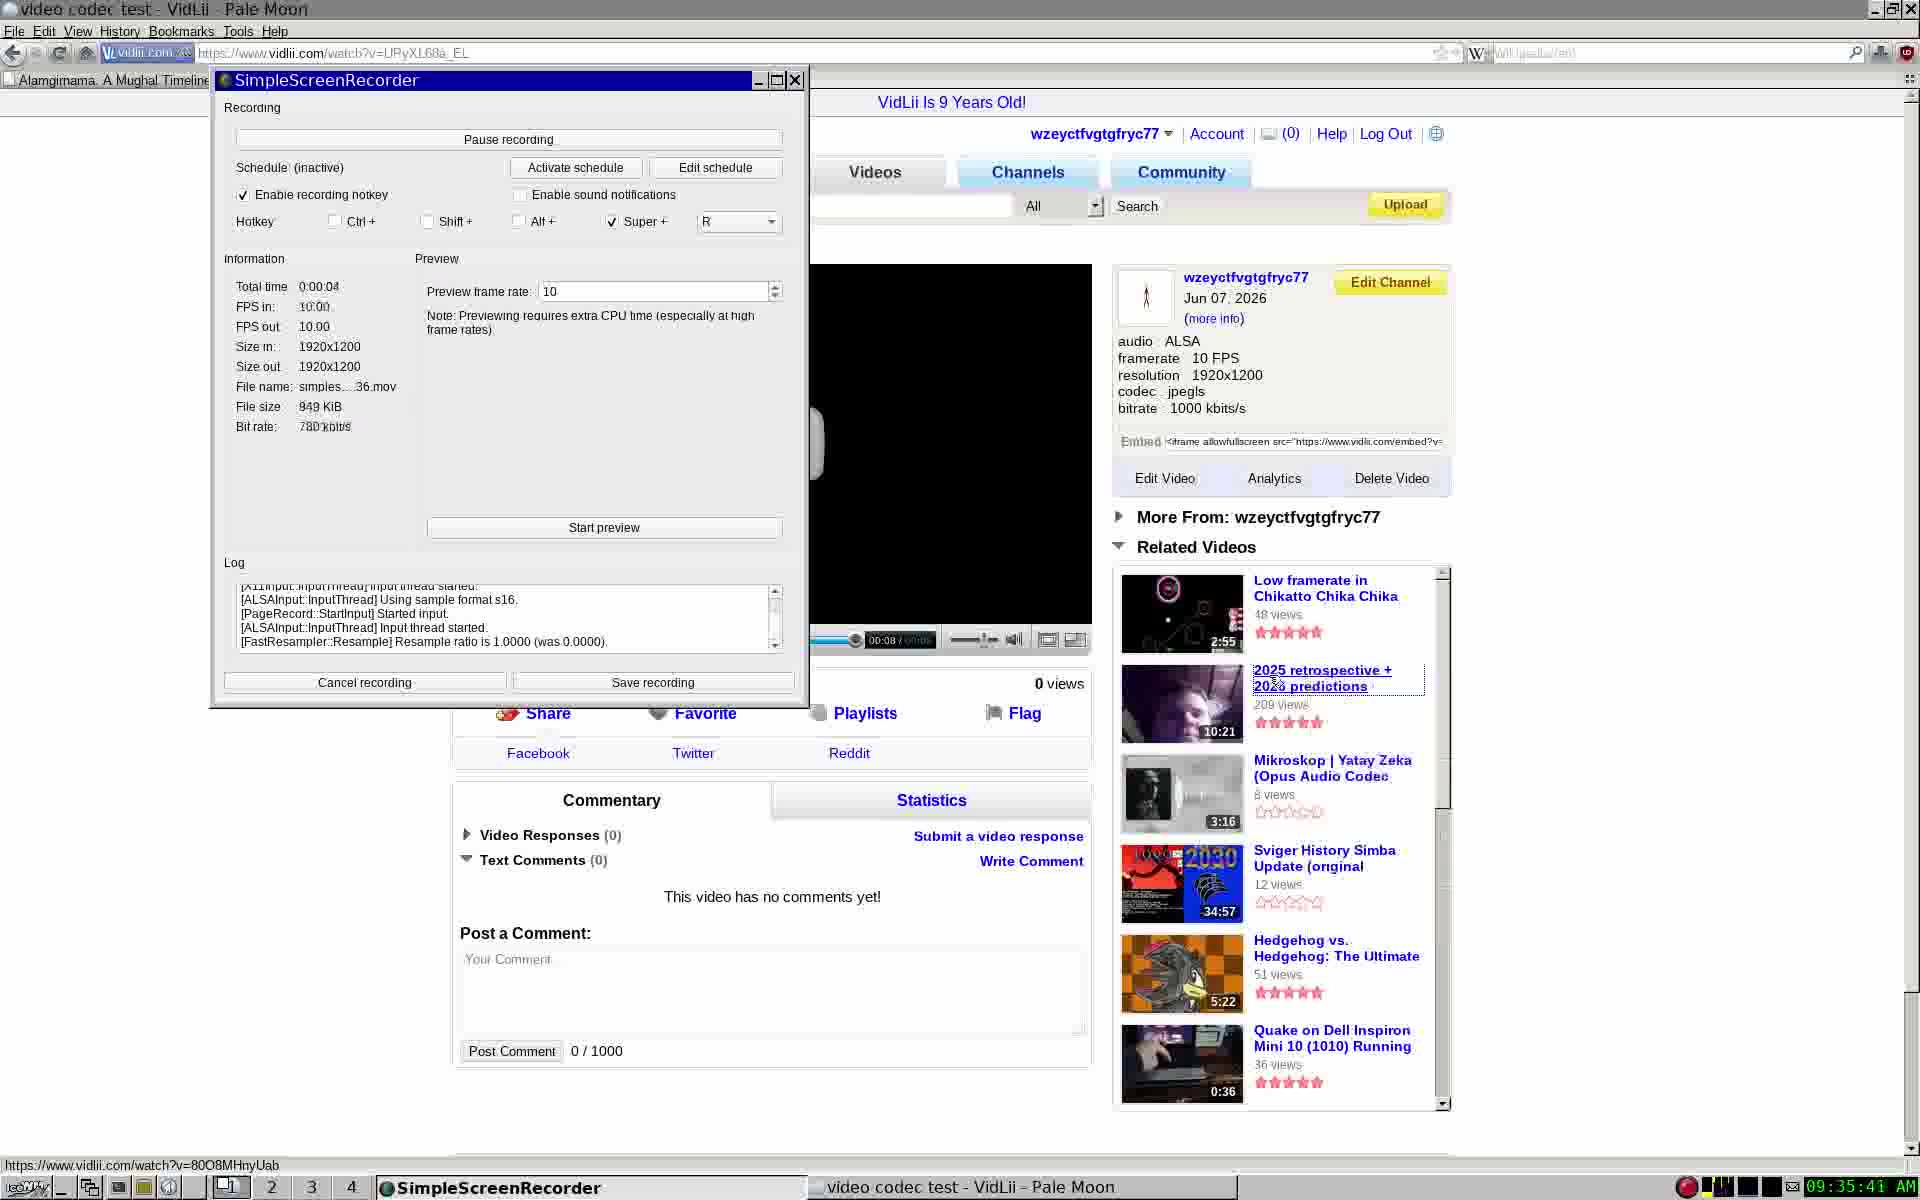Image resolution: width=1920 pixels, height=1200 pixels.
Task: Click the Playlists icon
Action: pos(818,713)
